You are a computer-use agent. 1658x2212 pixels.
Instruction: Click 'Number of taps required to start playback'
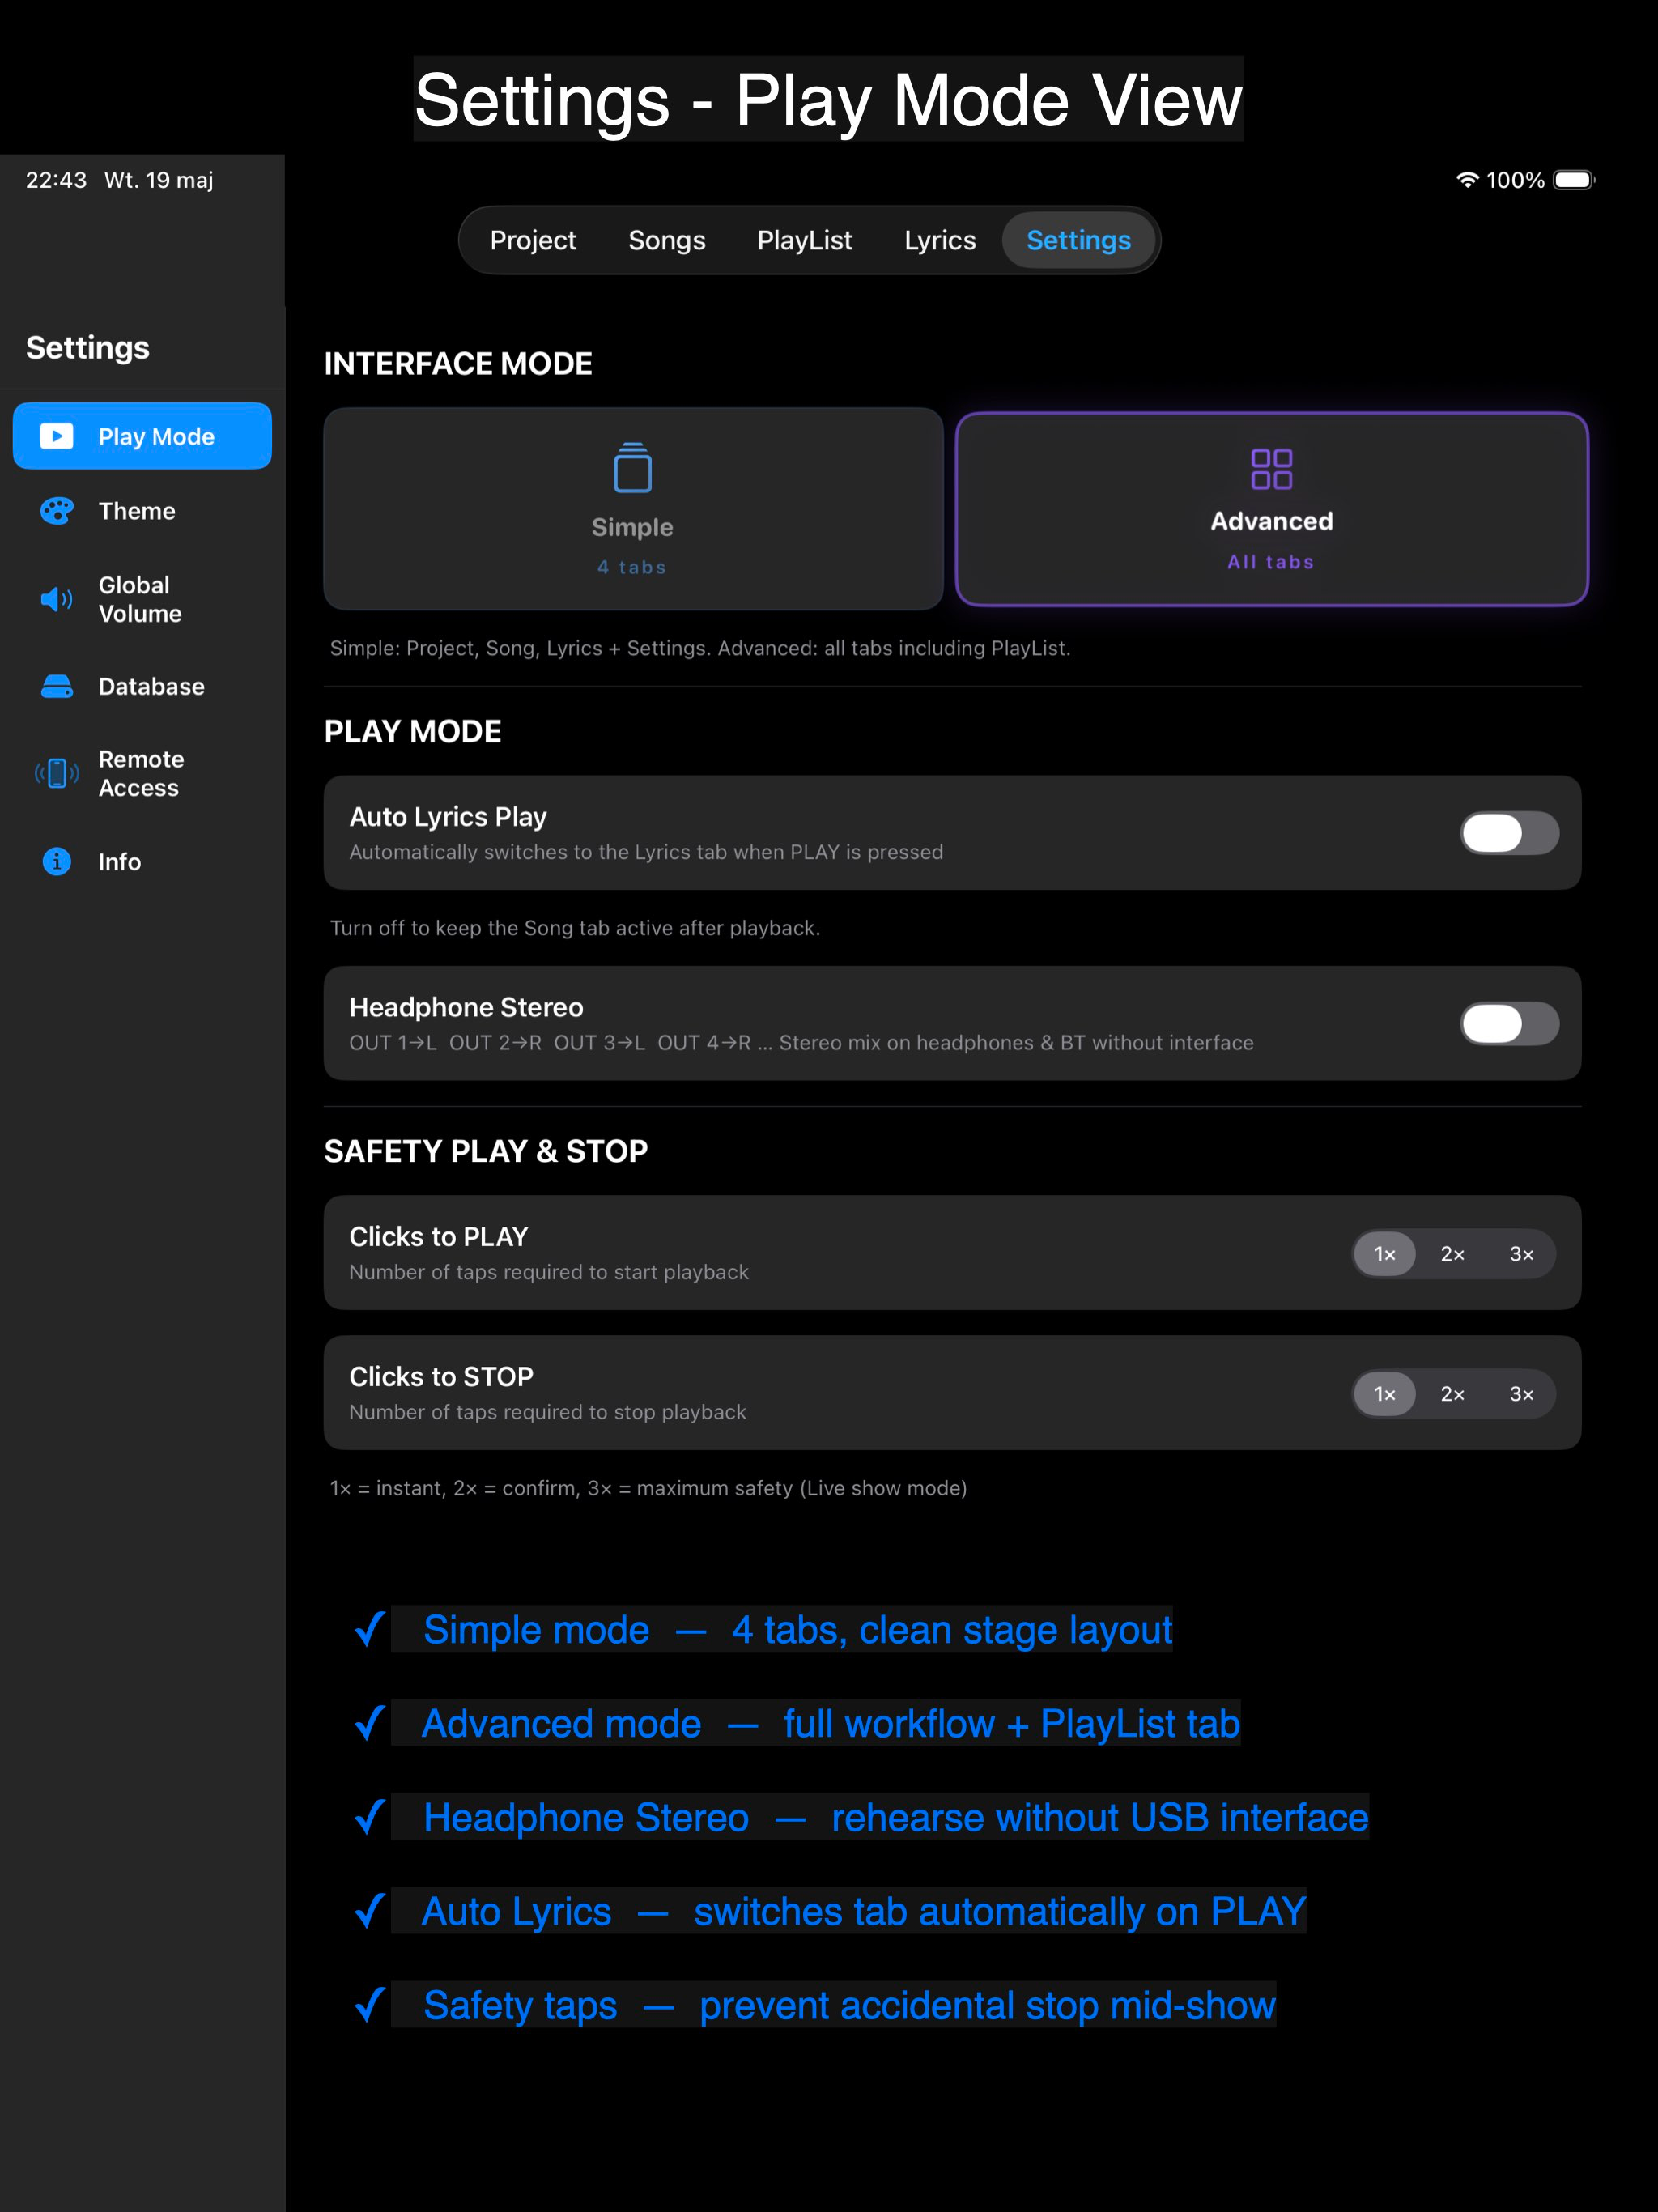click(x=549, y=1272)
